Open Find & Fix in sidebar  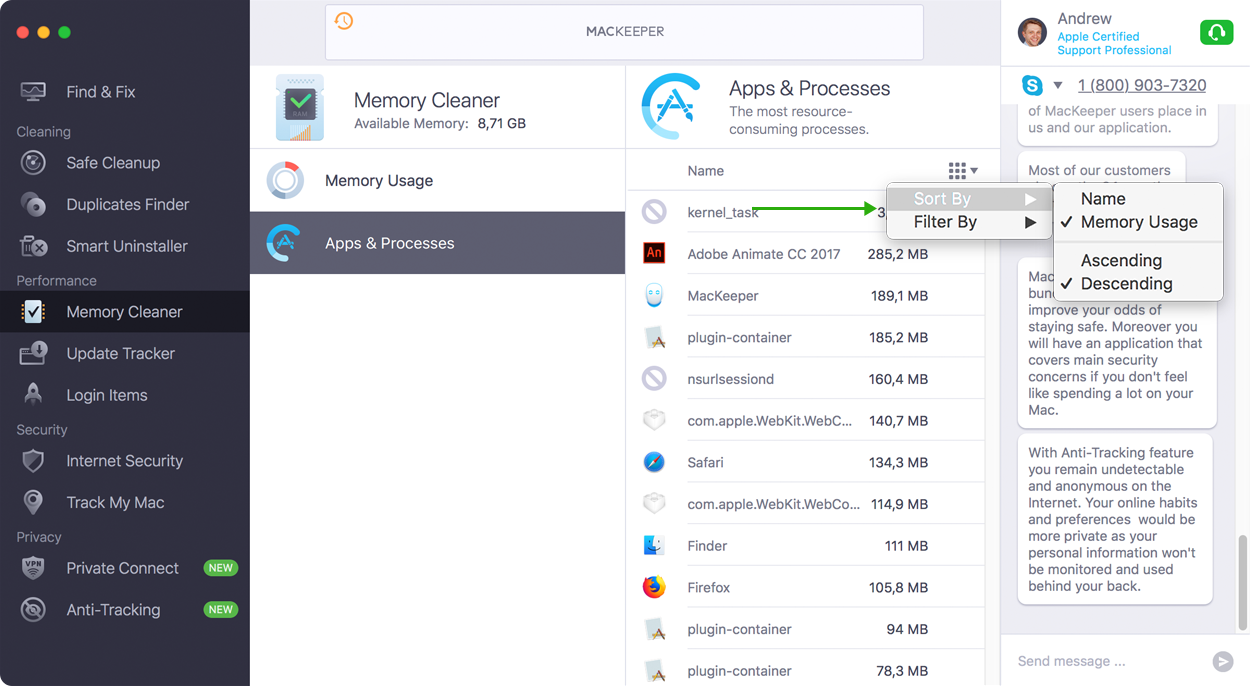[100, 92]
